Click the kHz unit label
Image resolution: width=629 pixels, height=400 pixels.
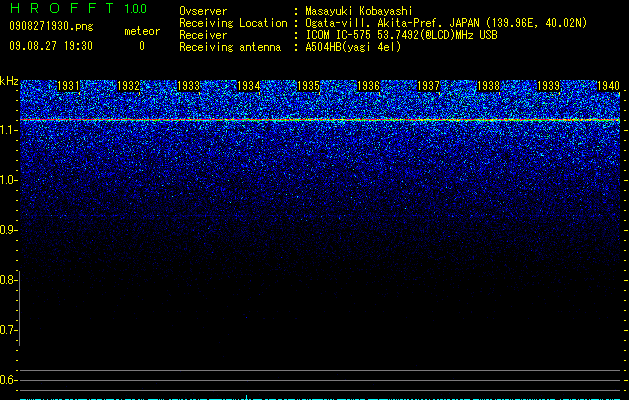pos(9,81)
